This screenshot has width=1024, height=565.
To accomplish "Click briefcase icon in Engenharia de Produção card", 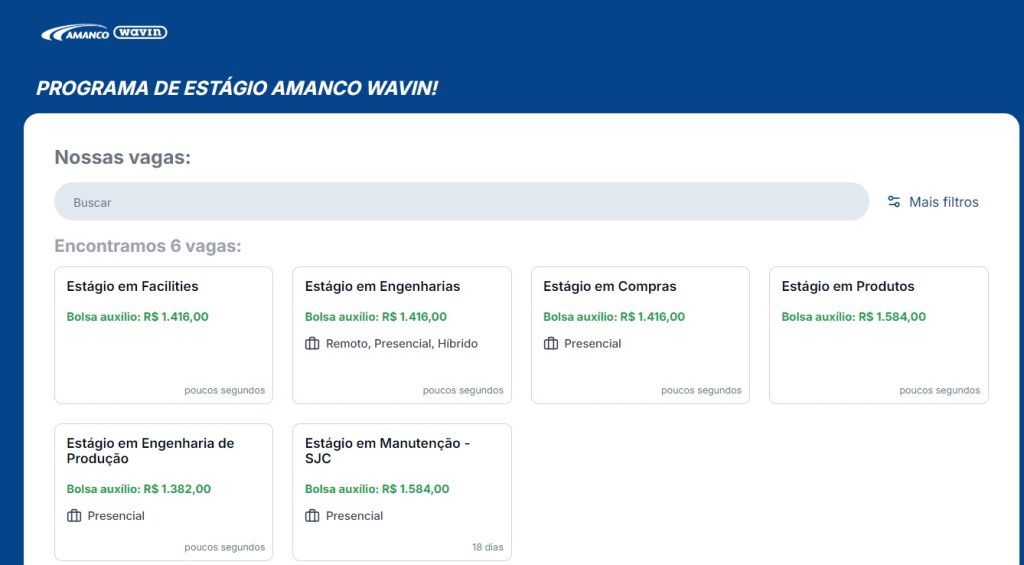I will [x=74, y=516].
